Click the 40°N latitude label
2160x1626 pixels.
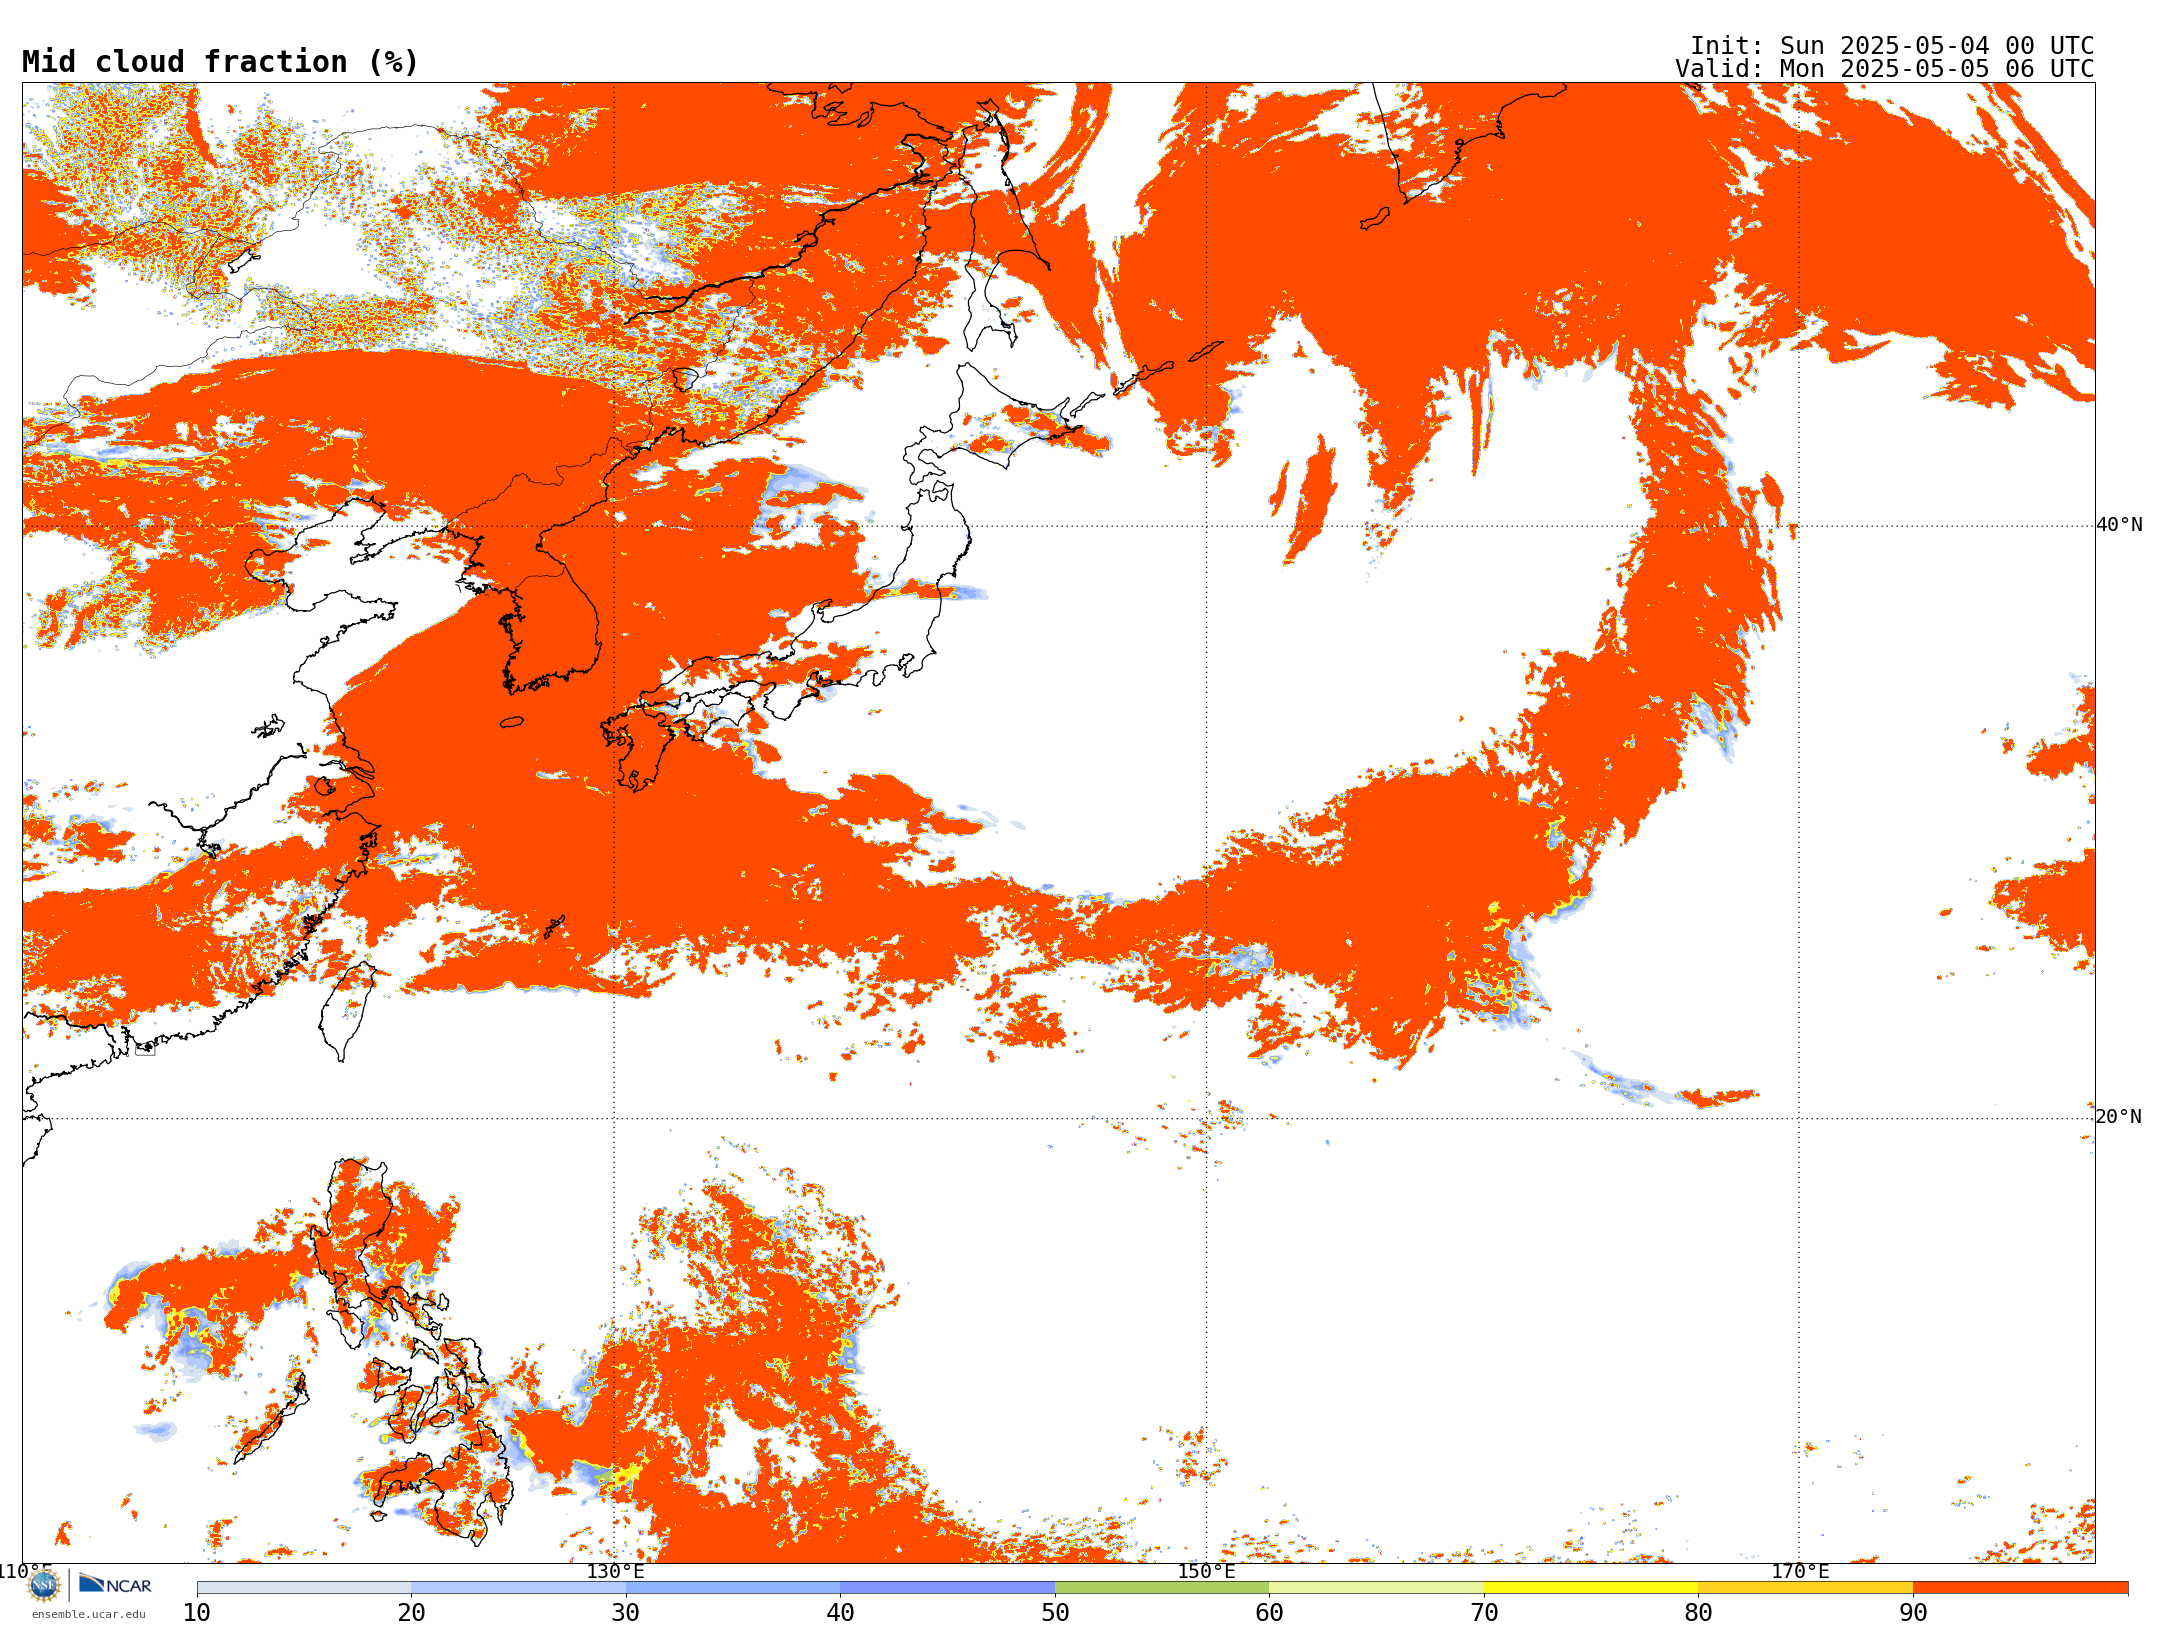[2119, 525]
